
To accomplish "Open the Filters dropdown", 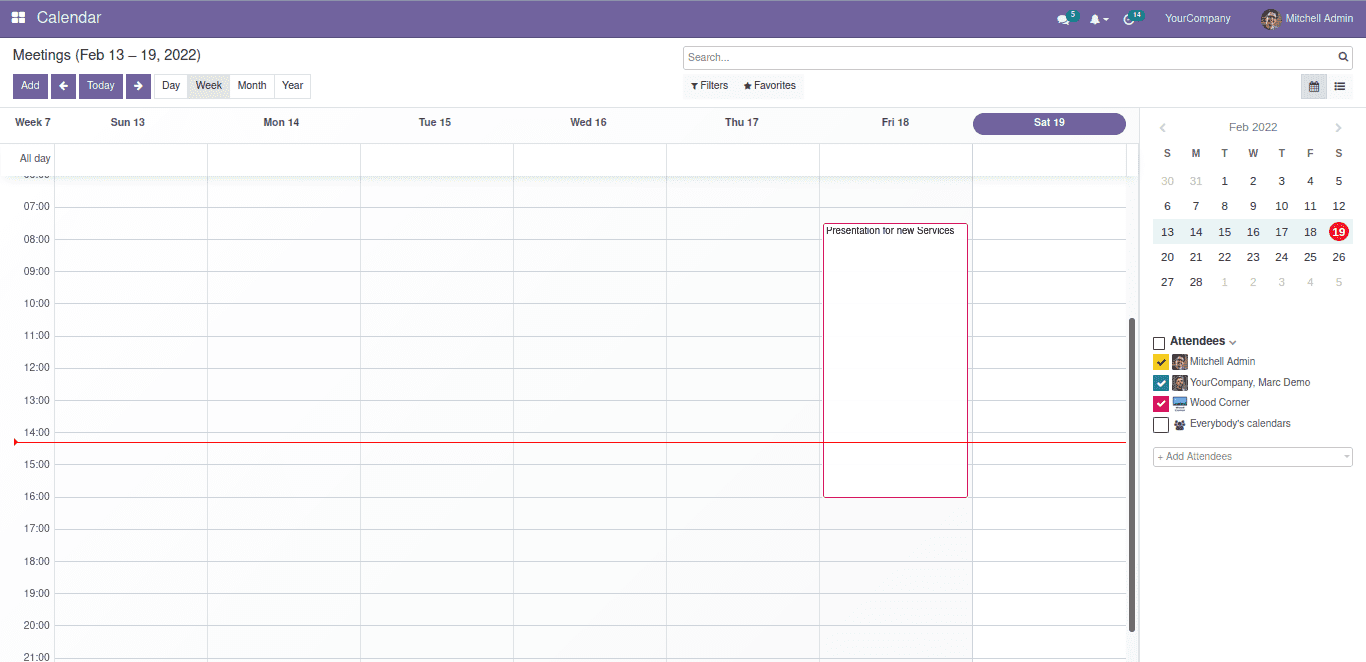I will [x=710, y=86].
